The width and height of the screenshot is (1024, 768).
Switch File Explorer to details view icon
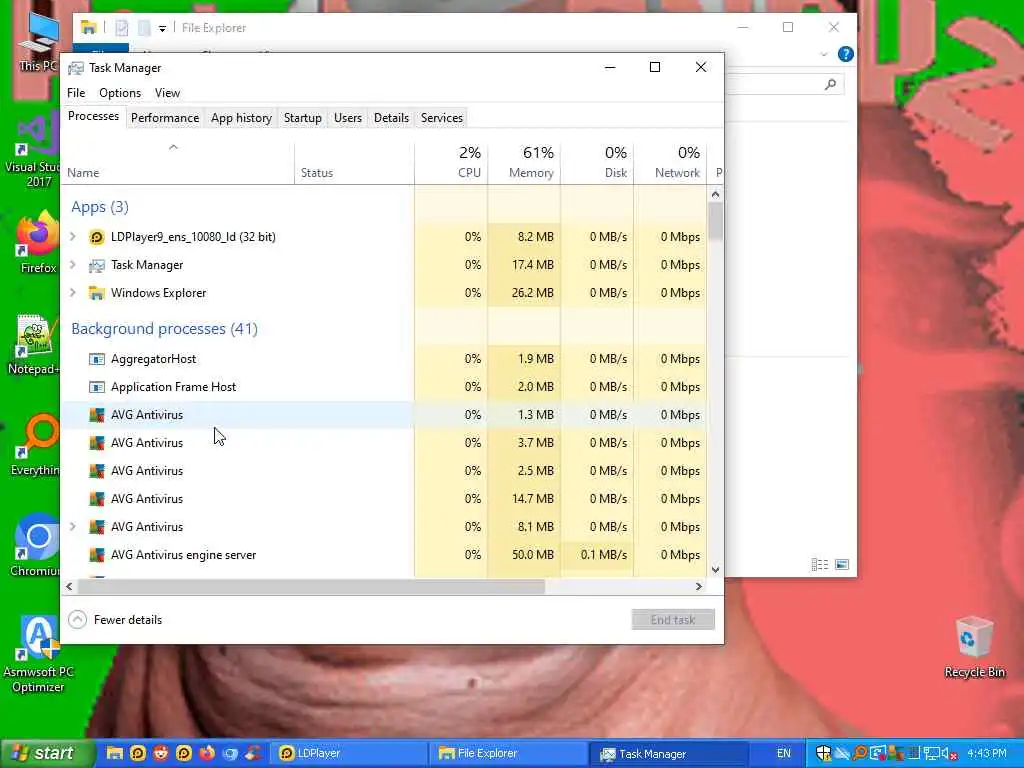pos(820,564)
